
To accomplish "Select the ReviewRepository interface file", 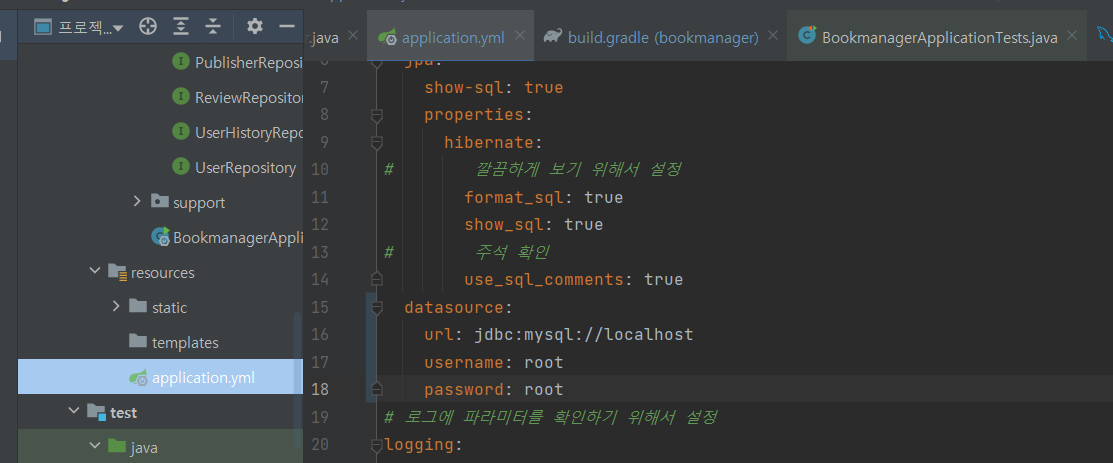I will point(238,97).
